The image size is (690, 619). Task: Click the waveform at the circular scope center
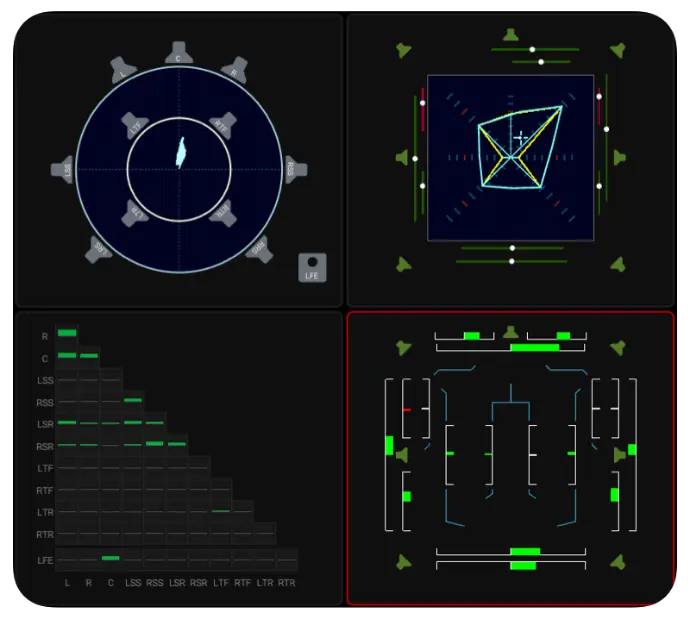click(181, 152)
